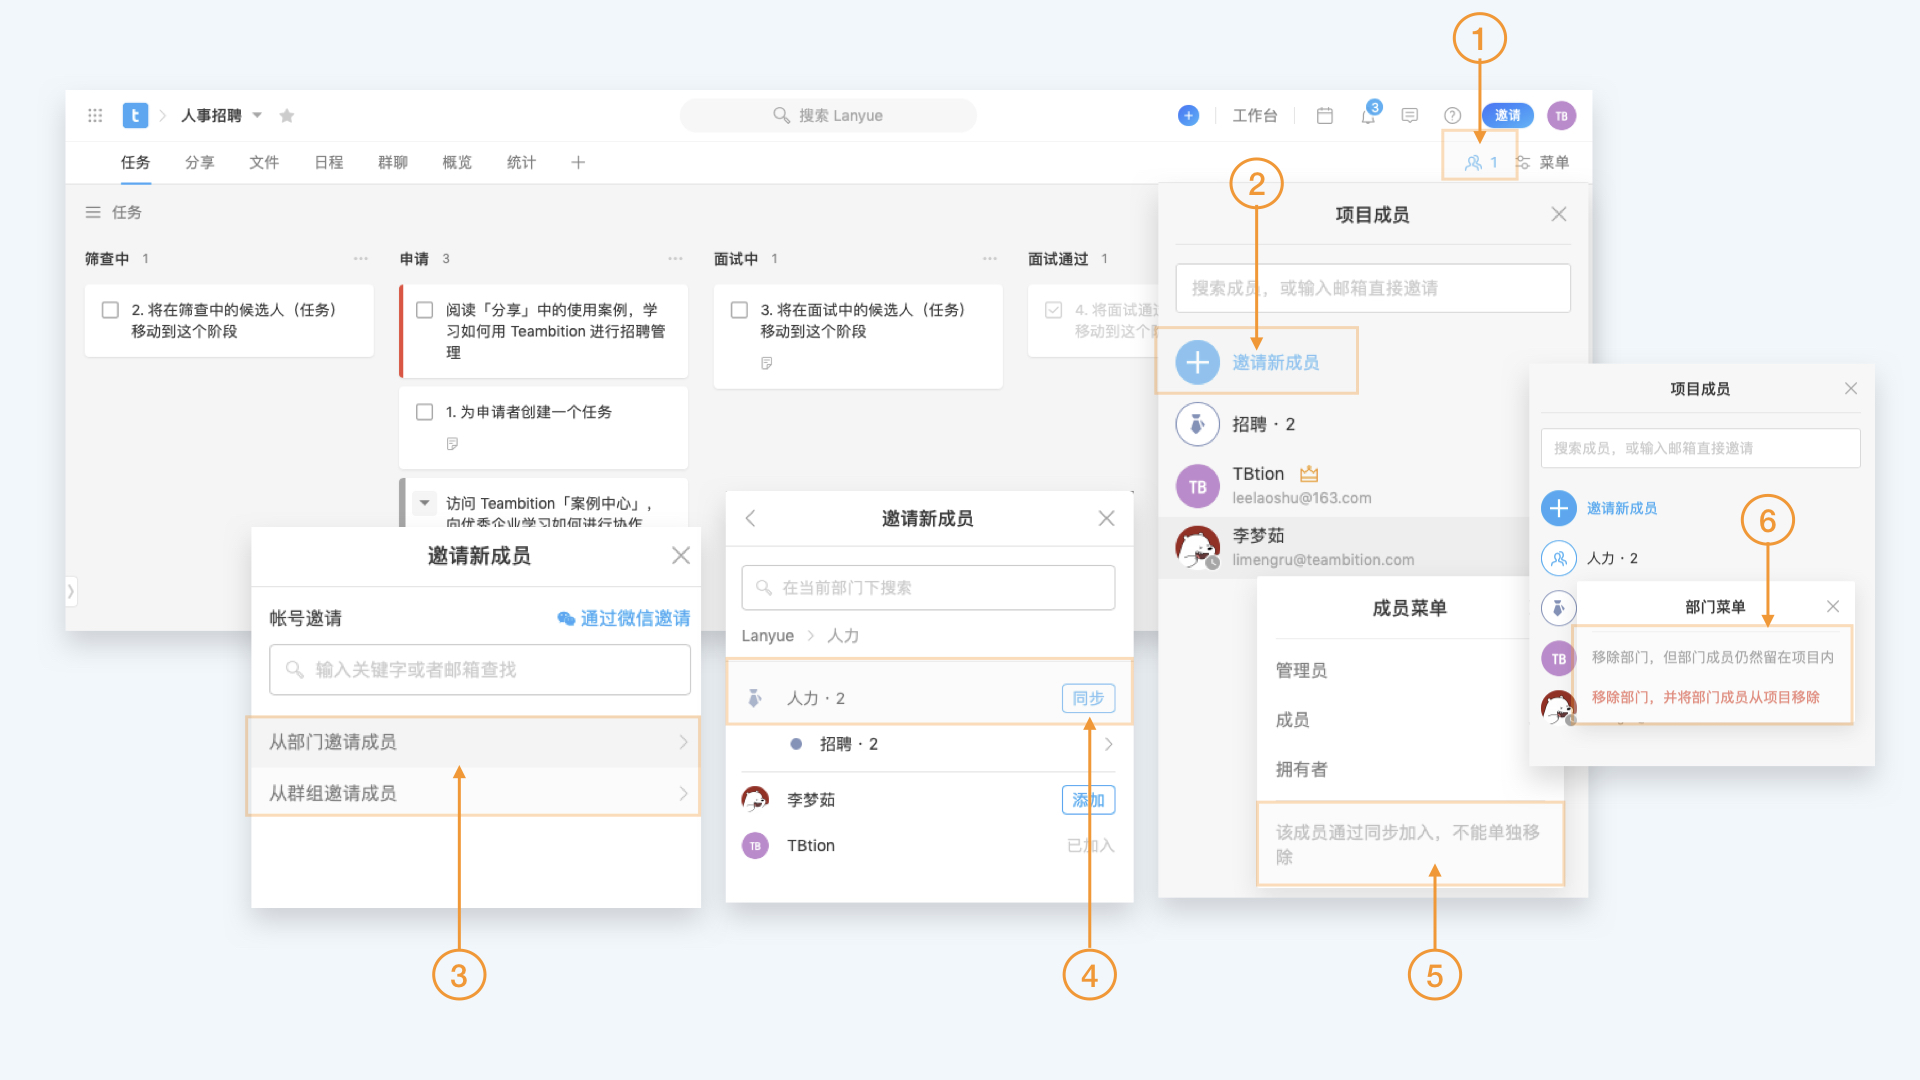1920x1080 pixels.
Task: Open the 任务 list menu icon
Action: click(93, 213)
